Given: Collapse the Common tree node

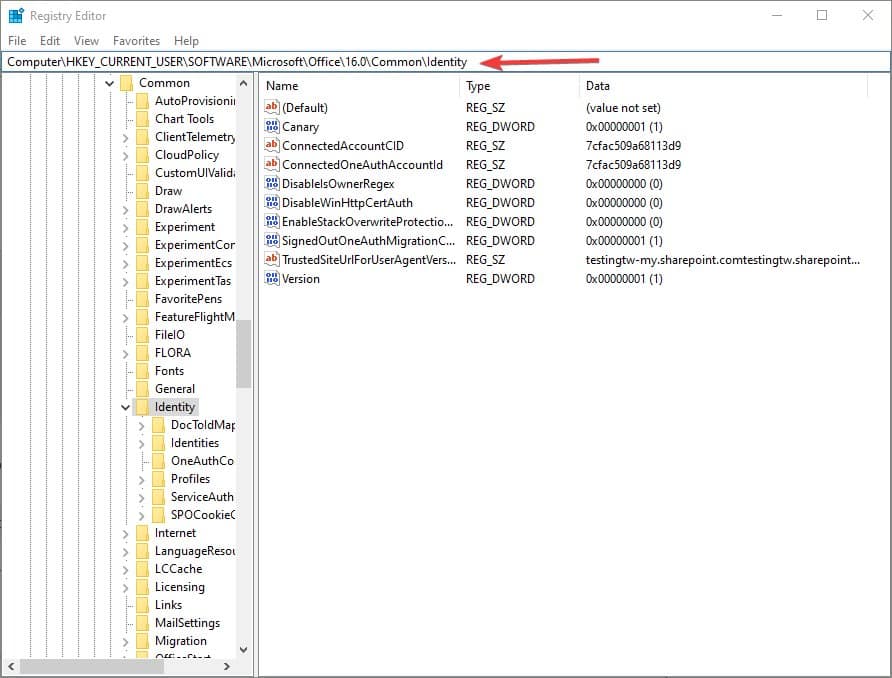Looking at the screenshot, I should pyautogui.click(x=110, y=84).
